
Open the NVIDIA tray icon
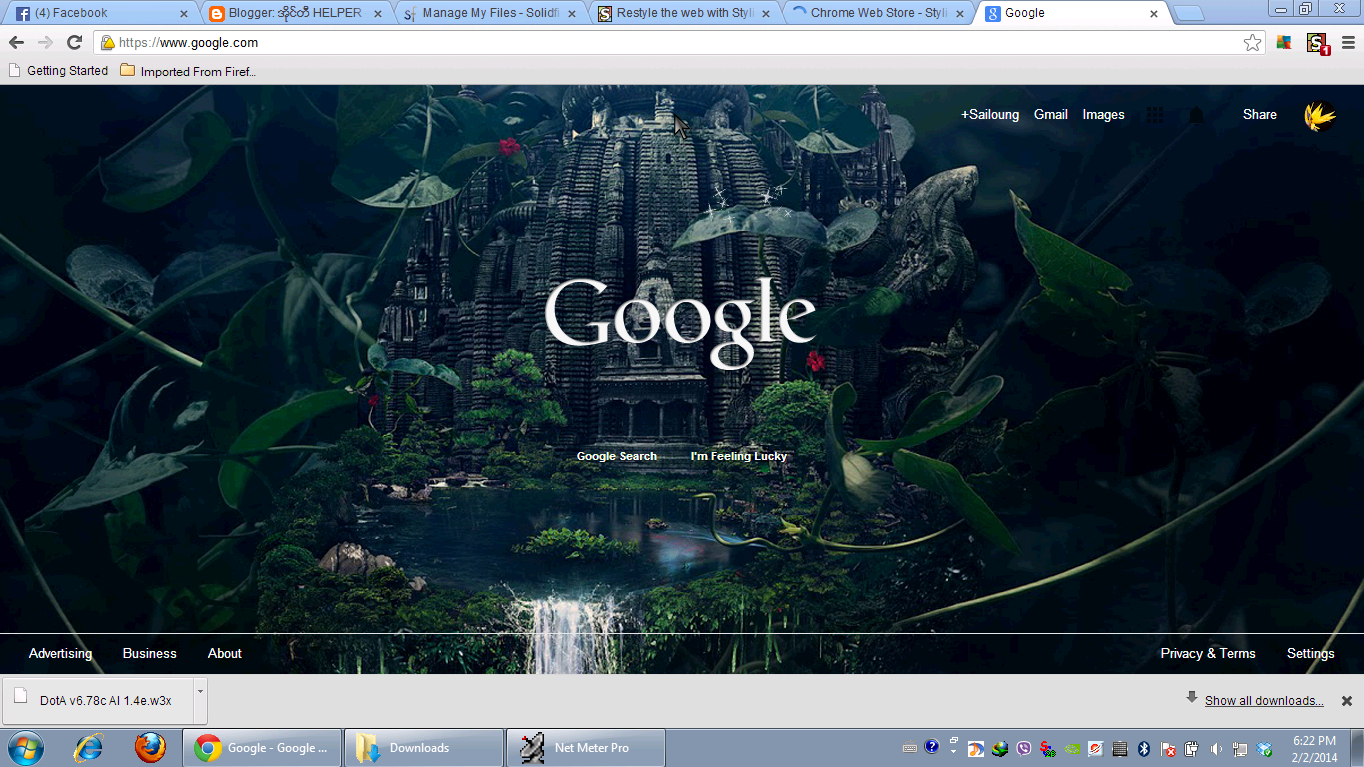click(x=1071, y=748)
